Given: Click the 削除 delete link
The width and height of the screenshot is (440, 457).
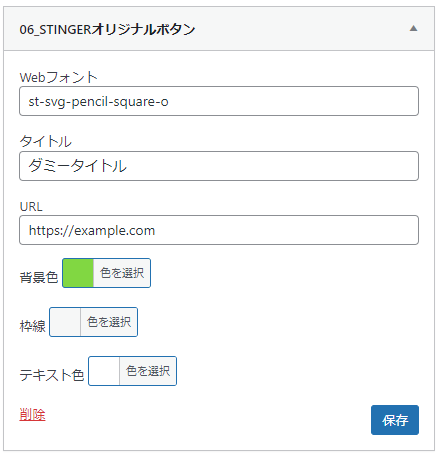Looking at the screenshot, I should click(x=32, y=415).
